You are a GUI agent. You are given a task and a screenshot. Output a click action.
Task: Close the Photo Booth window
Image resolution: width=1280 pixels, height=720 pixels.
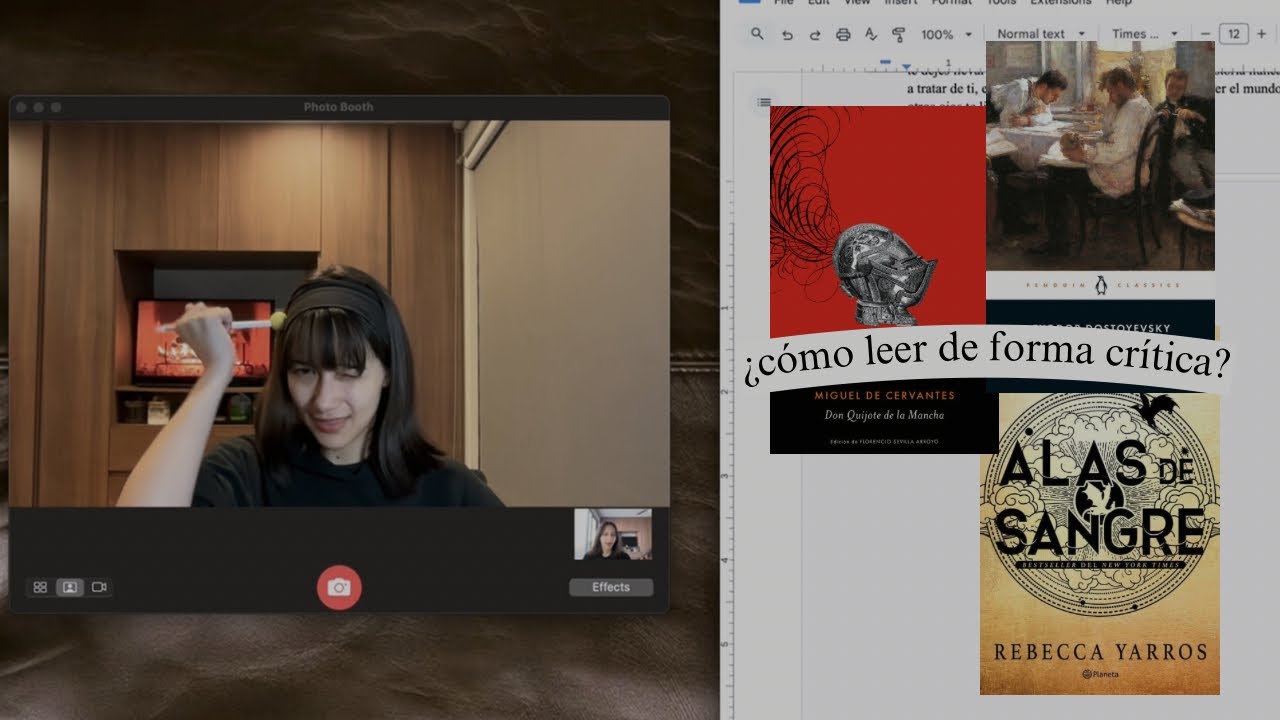(23, 107)
